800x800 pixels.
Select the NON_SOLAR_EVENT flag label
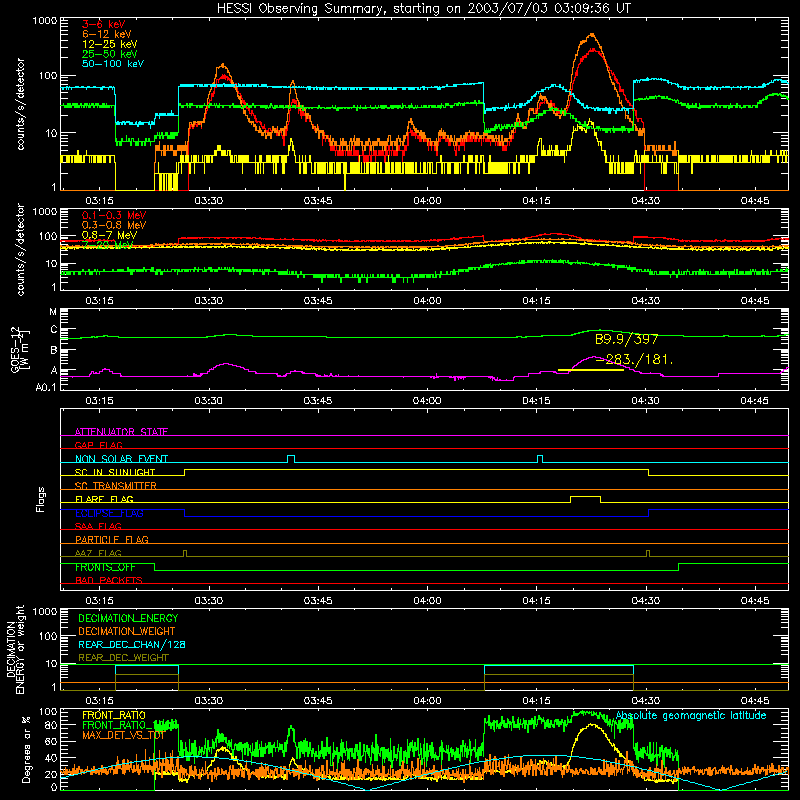(x=121, y=459)
